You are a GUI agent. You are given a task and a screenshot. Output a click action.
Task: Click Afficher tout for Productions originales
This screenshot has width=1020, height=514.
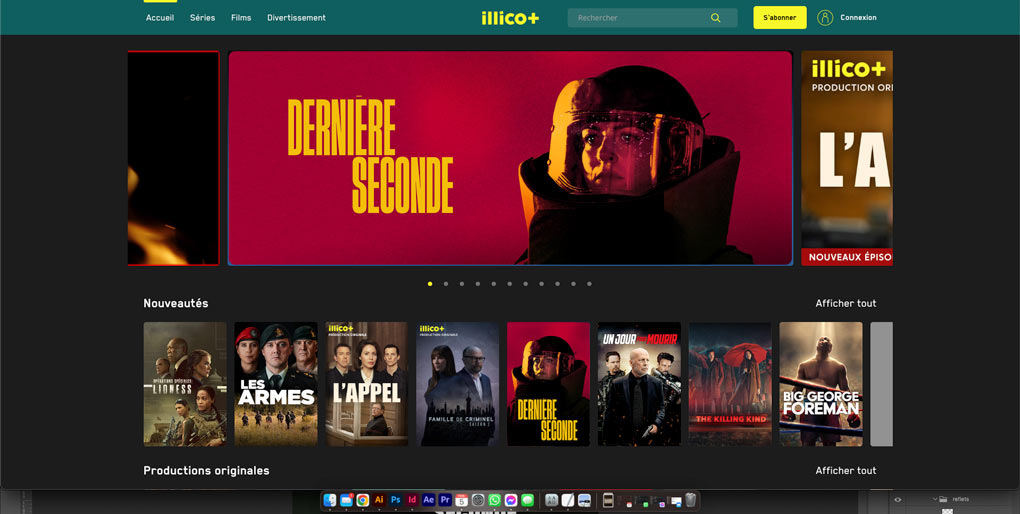coord(846,470)
